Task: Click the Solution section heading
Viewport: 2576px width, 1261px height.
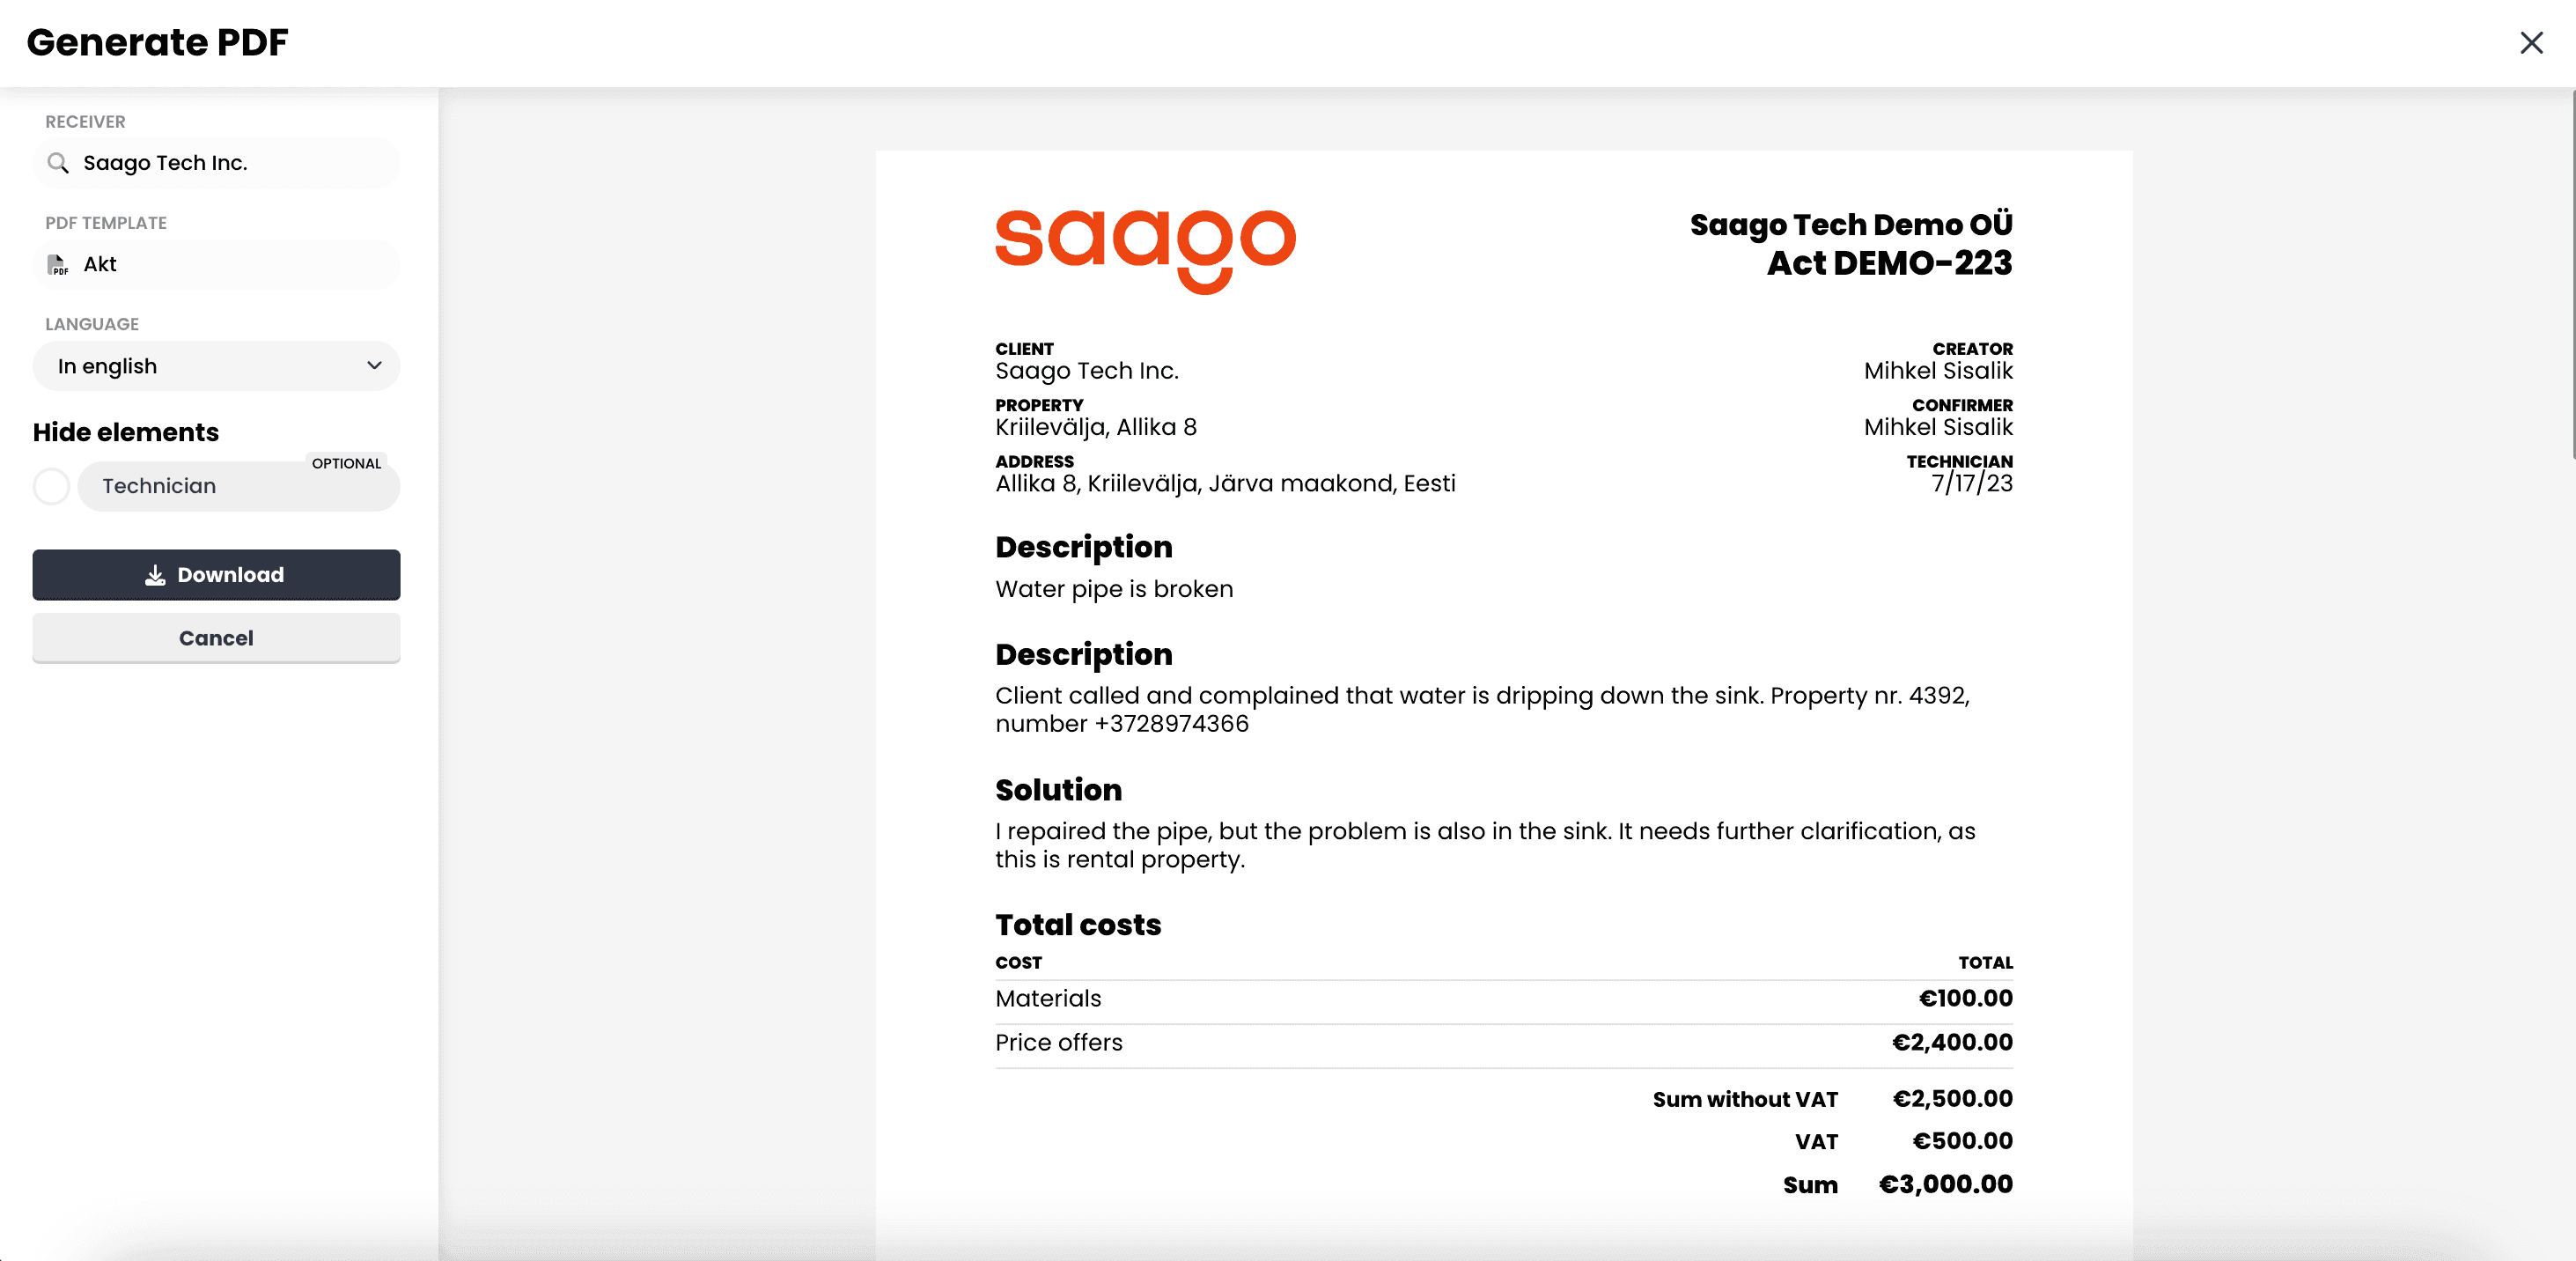Action: [x=1058, y=790]
